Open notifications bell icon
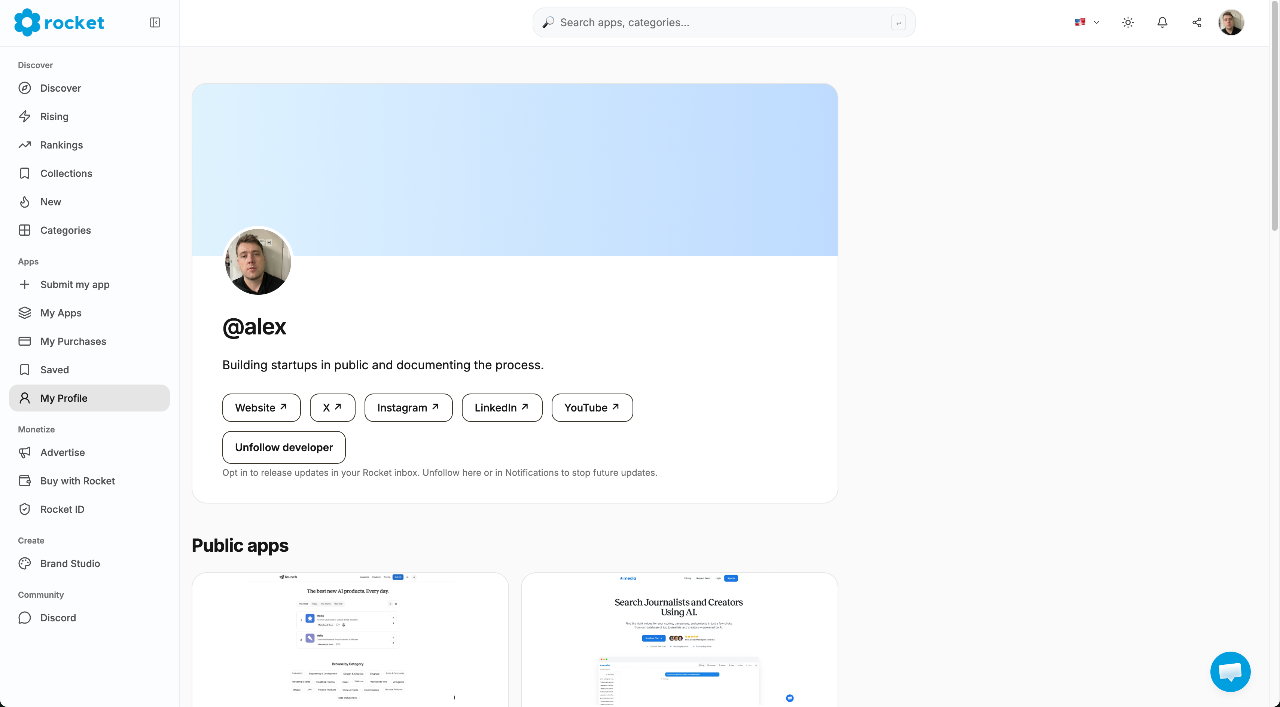The height and width of the screenshot is (707, 1280). [x=1162, y=22]
